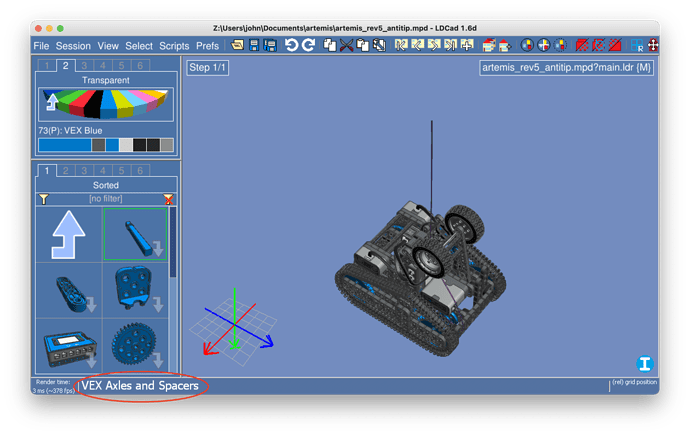Switch to tab 4 in the parts bin panel

(103, 171)
